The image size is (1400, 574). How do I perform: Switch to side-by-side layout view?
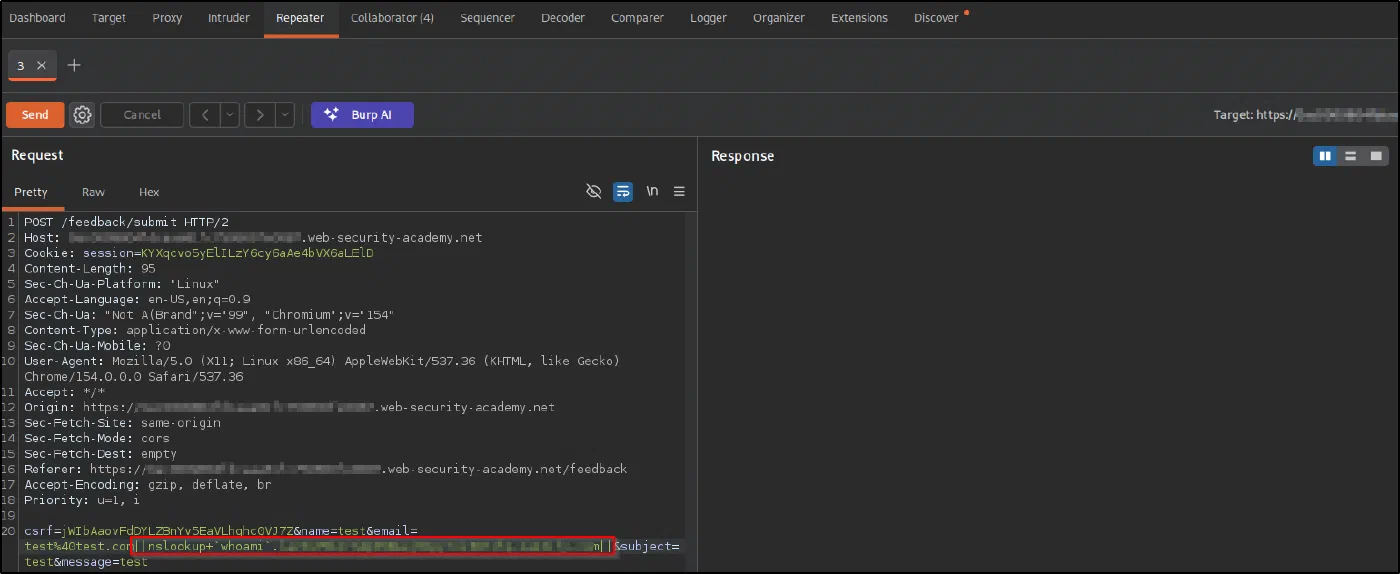[x=1325, y=156]
